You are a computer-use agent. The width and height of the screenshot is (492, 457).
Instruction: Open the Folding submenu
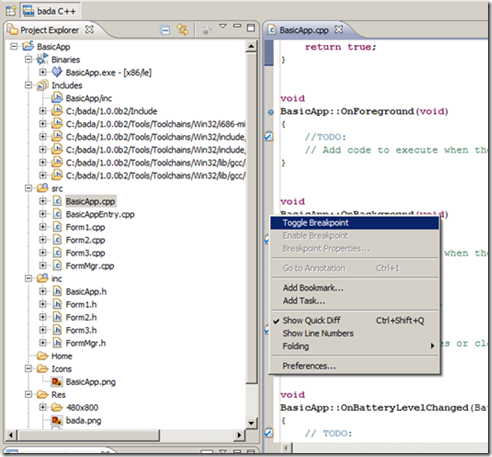355,346
